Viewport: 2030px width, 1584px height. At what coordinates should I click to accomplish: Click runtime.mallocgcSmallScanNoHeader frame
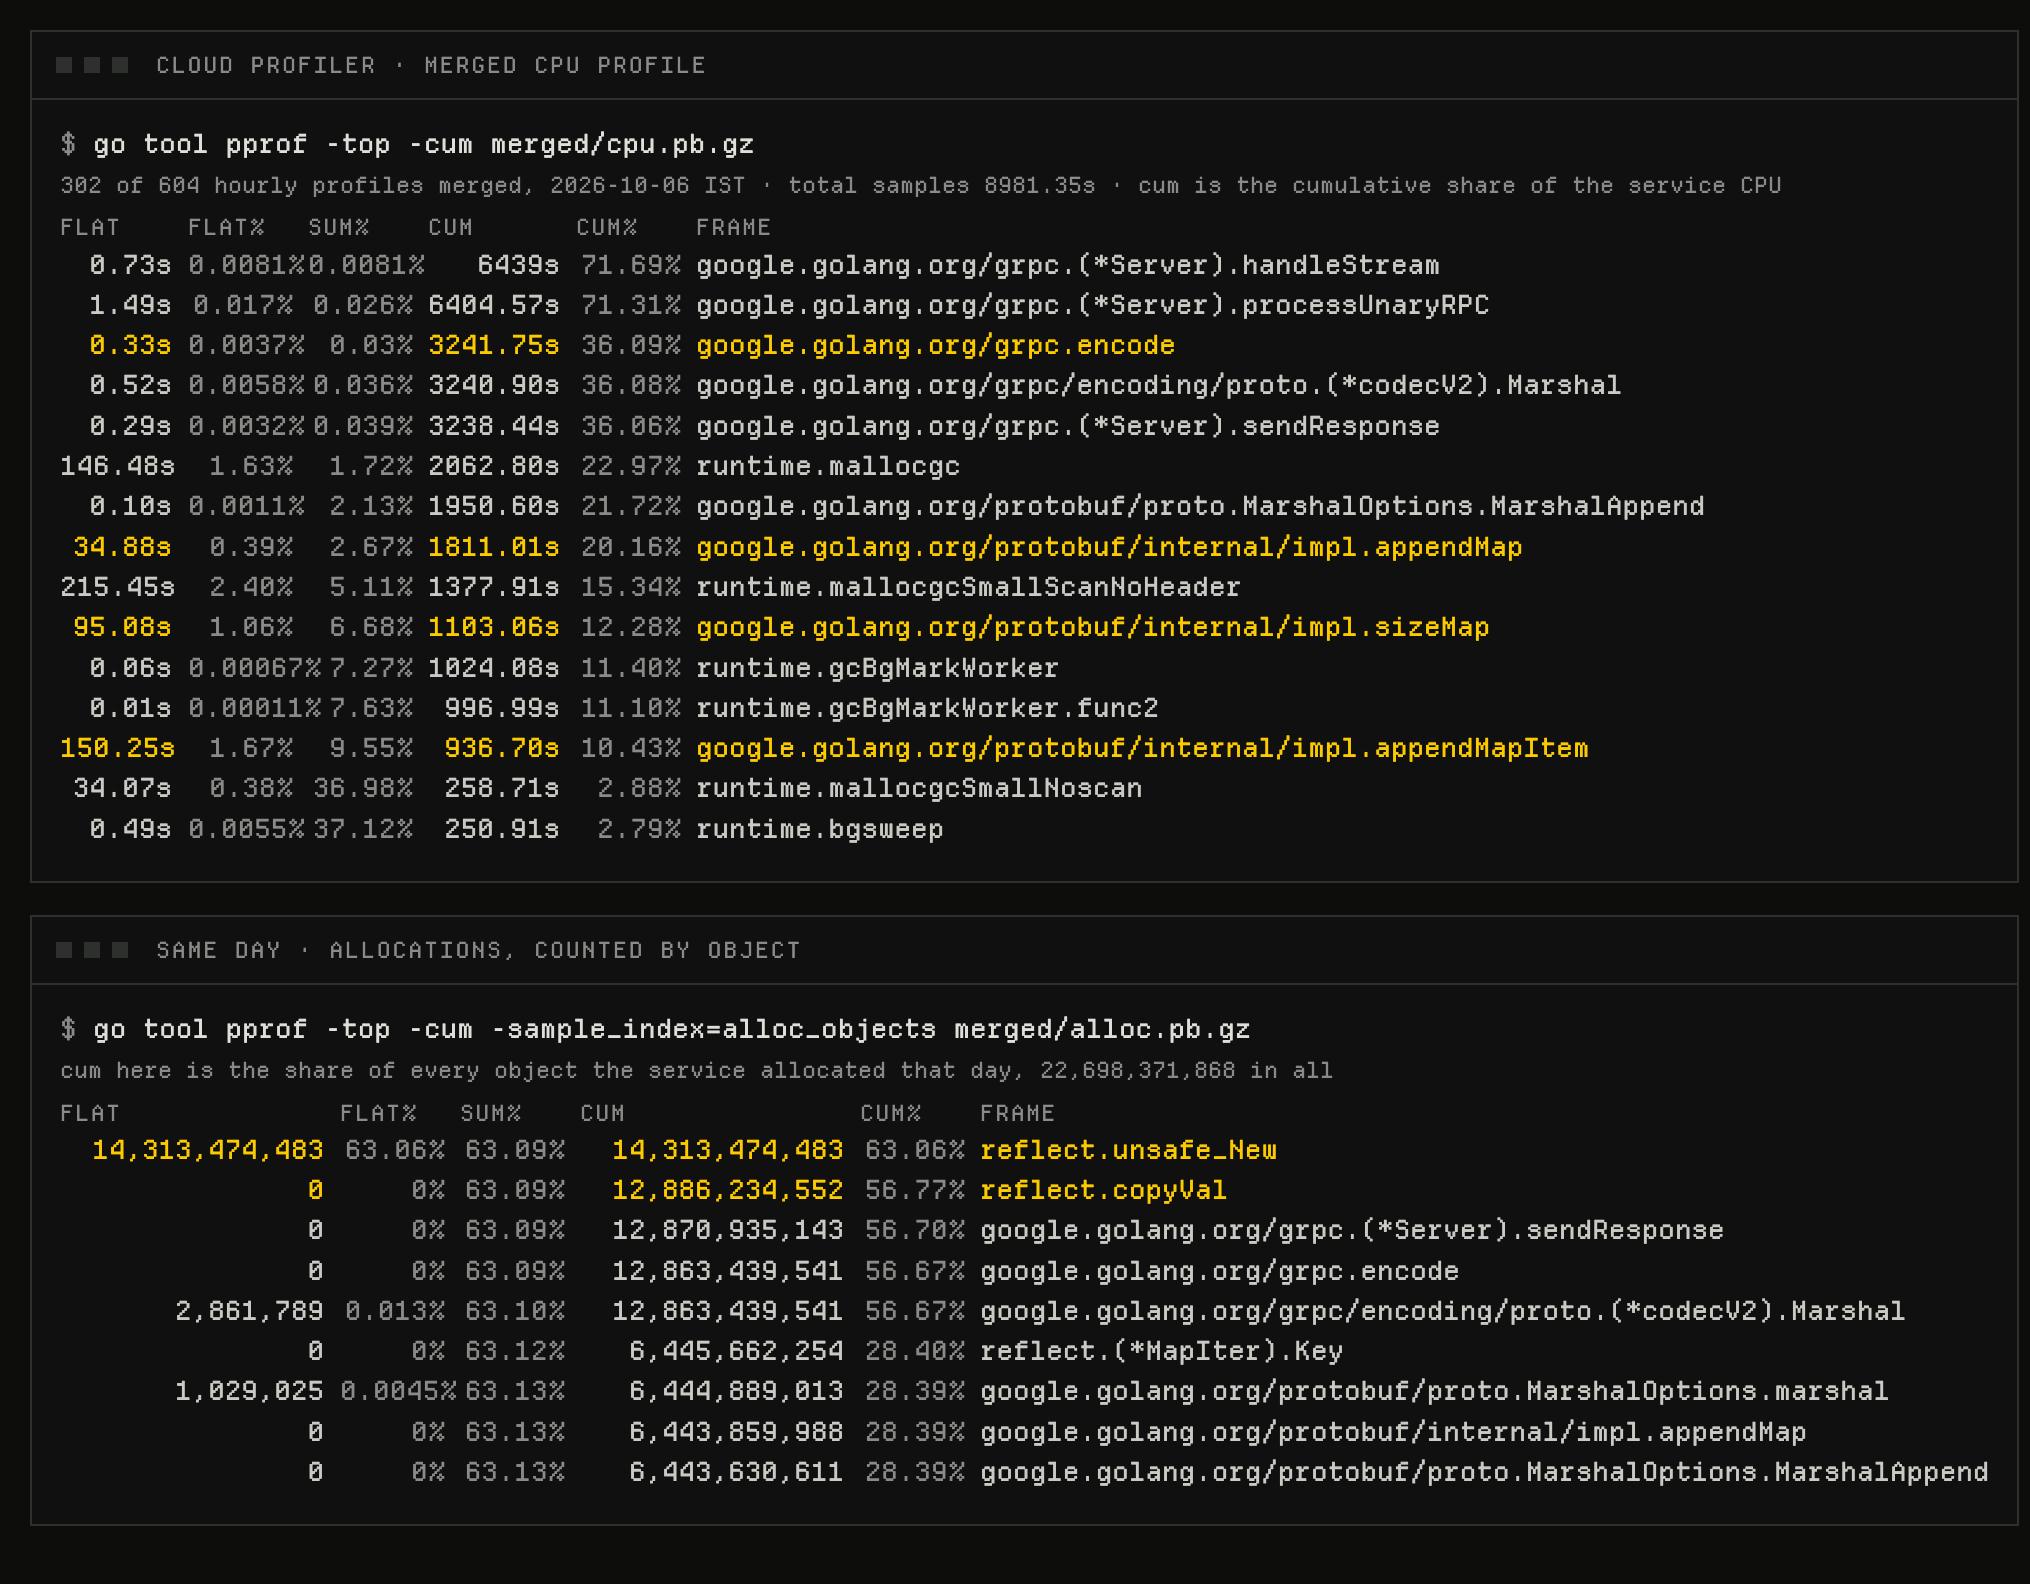[x=968, y=587]
